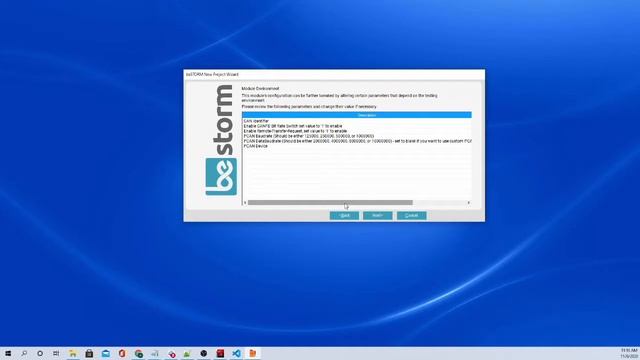Open the Windows Start menu
The image size is (640, 360).
point(8,353)
